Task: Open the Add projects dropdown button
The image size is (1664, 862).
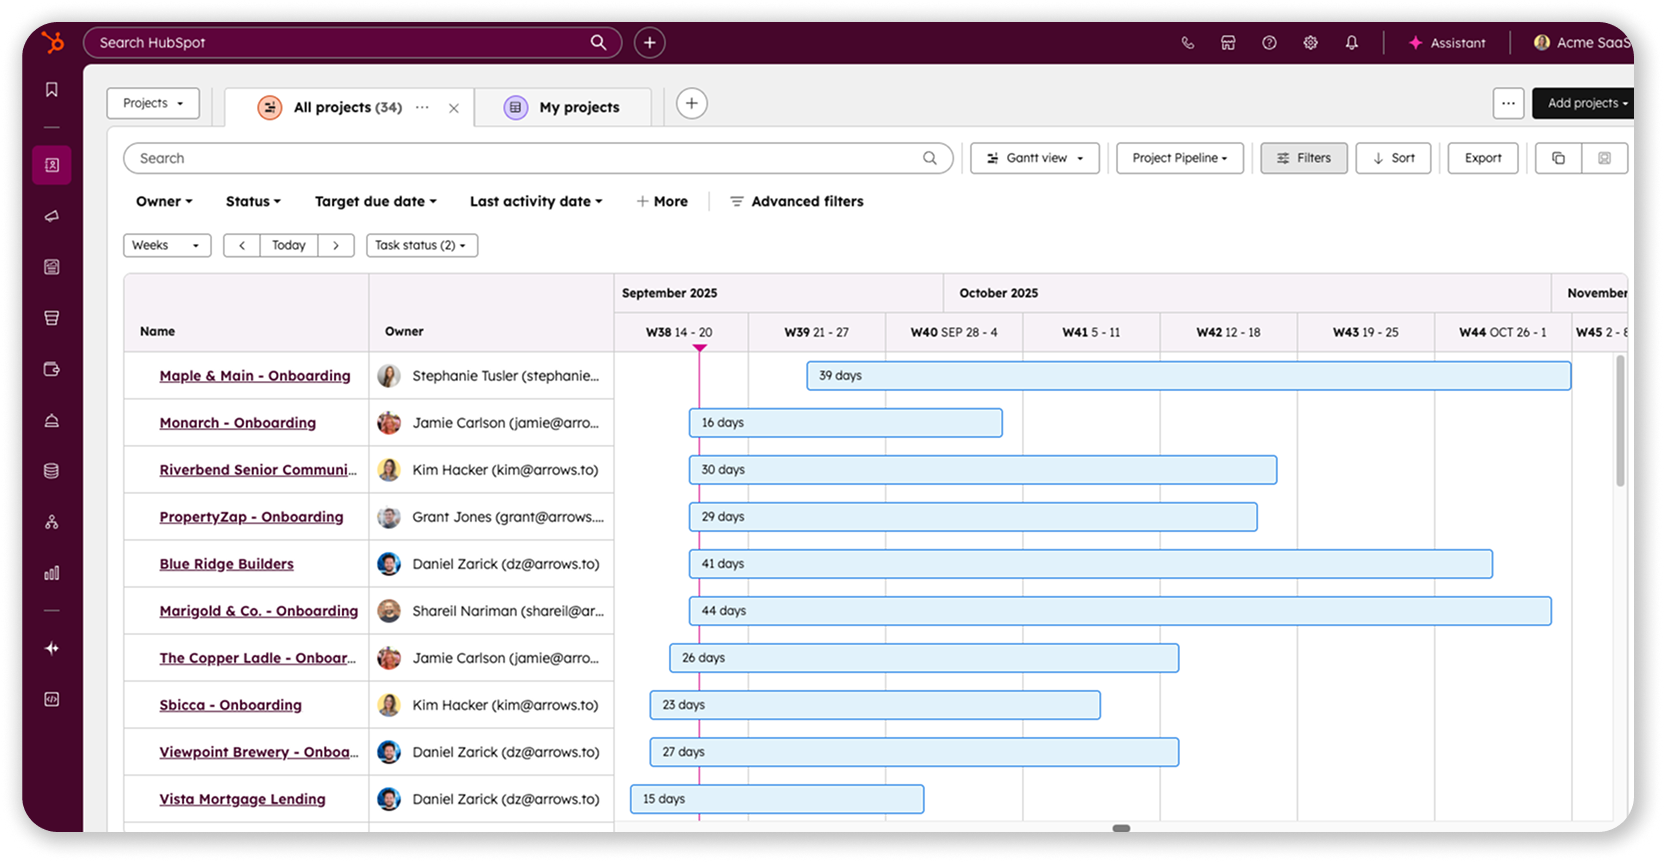Action: pos(1585,103)
